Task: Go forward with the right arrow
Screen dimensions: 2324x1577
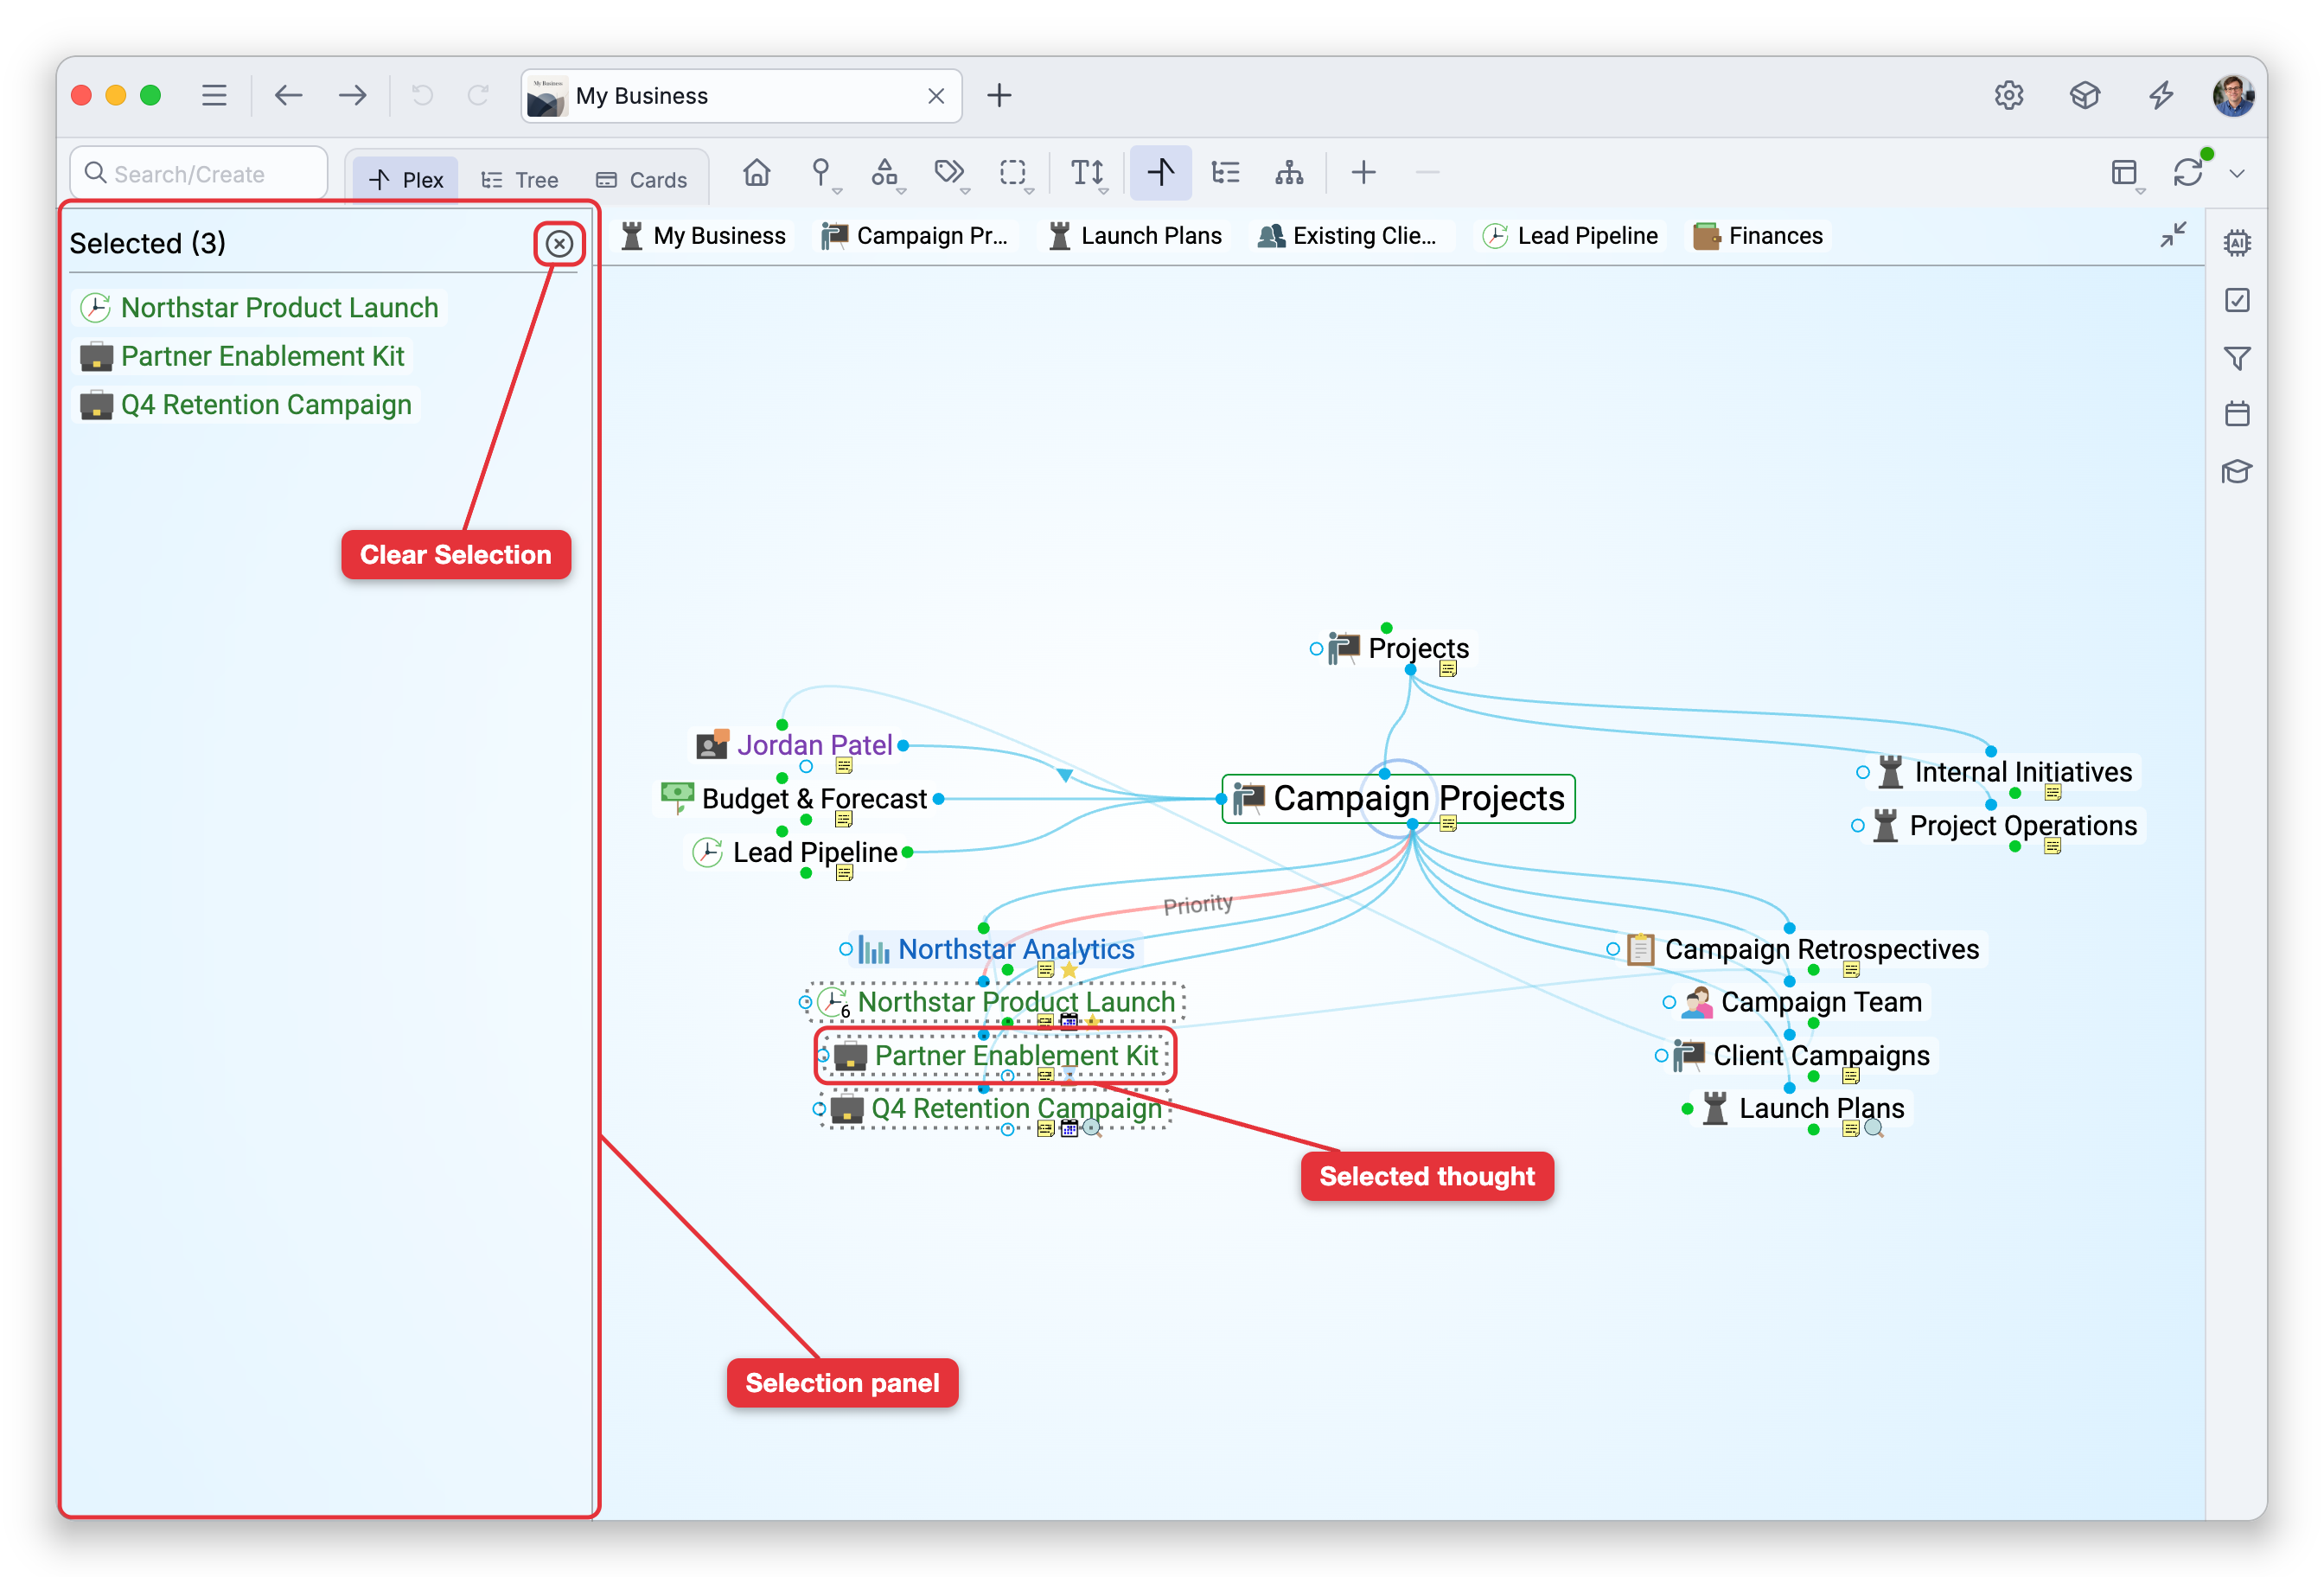Action: tap(352, 95)
